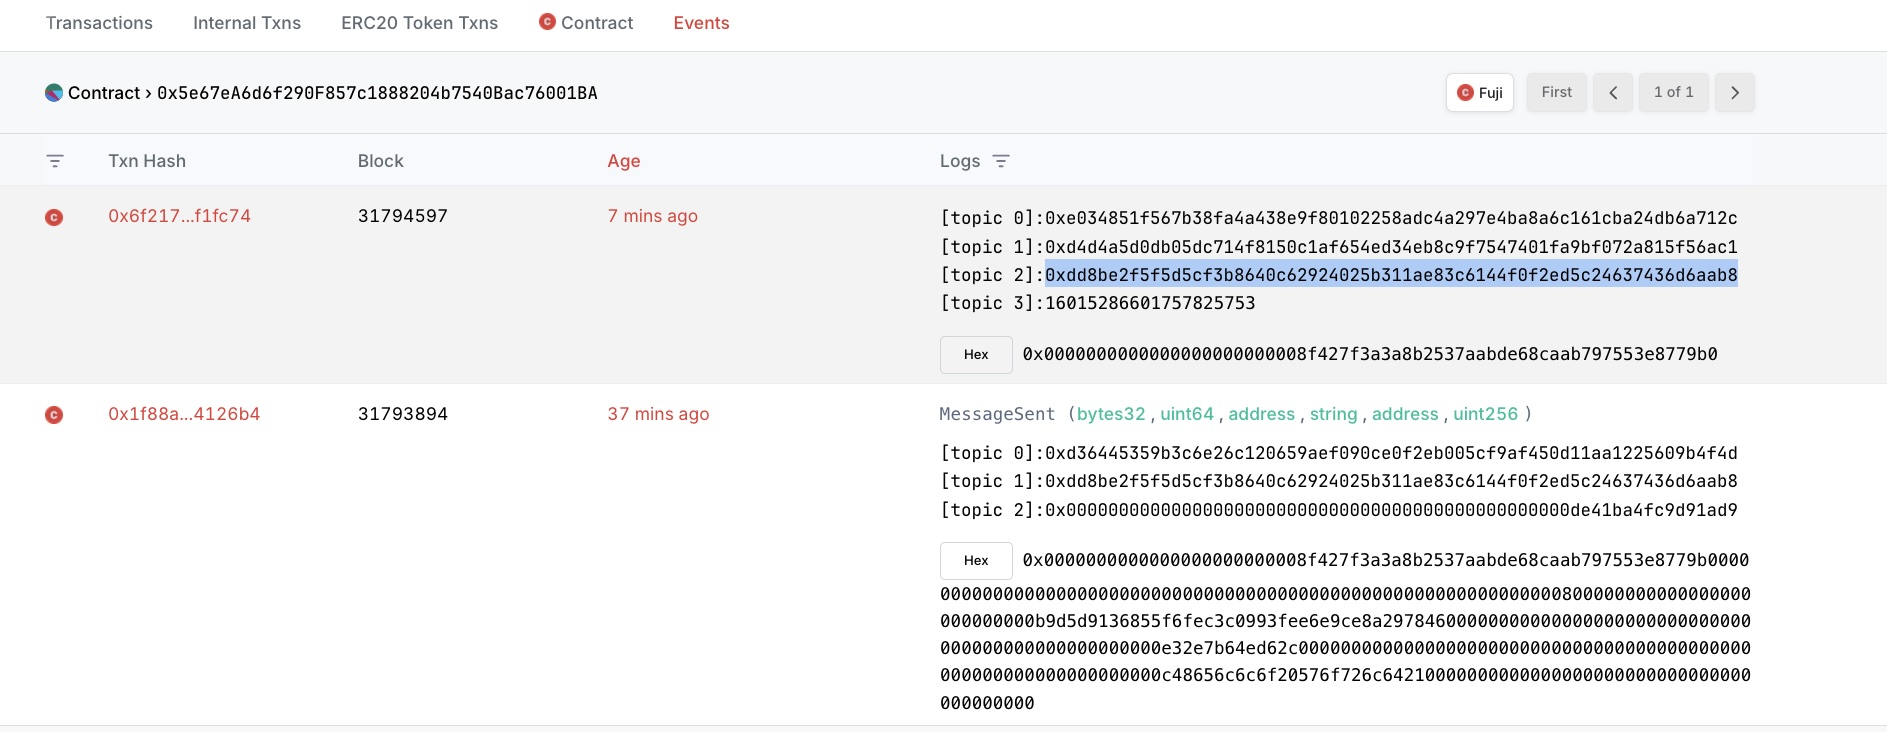Click the contract identicon beside Contract breadcrumb

click(54, 93)
